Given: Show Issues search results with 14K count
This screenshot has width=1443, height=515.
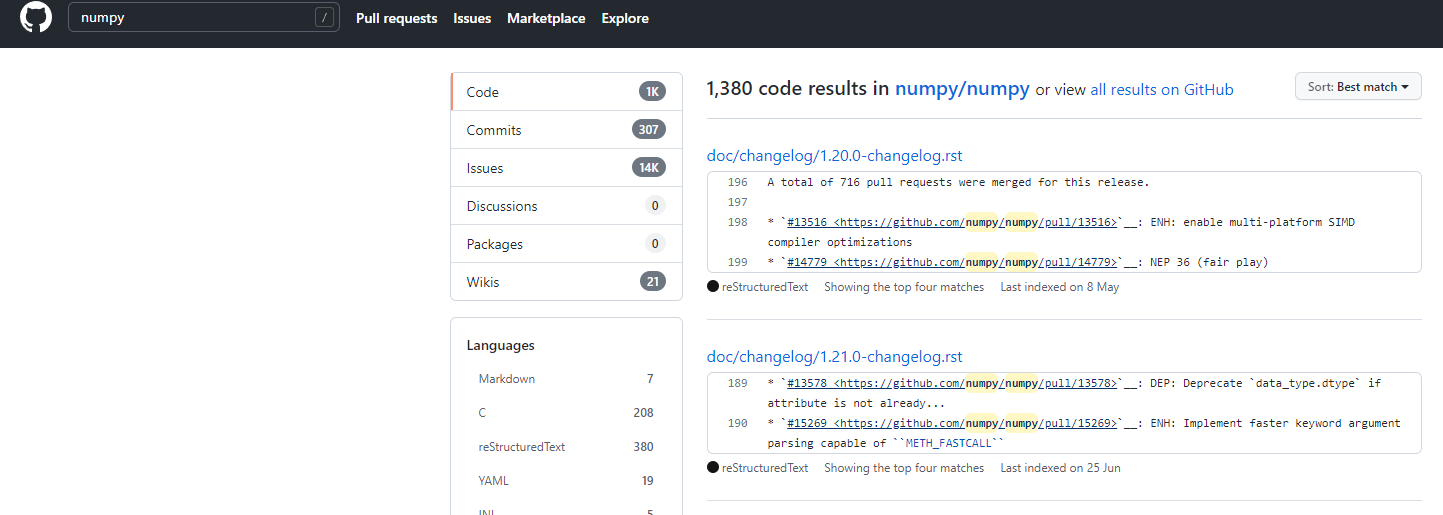Looking at the screenshot, I should click(566, 168).
